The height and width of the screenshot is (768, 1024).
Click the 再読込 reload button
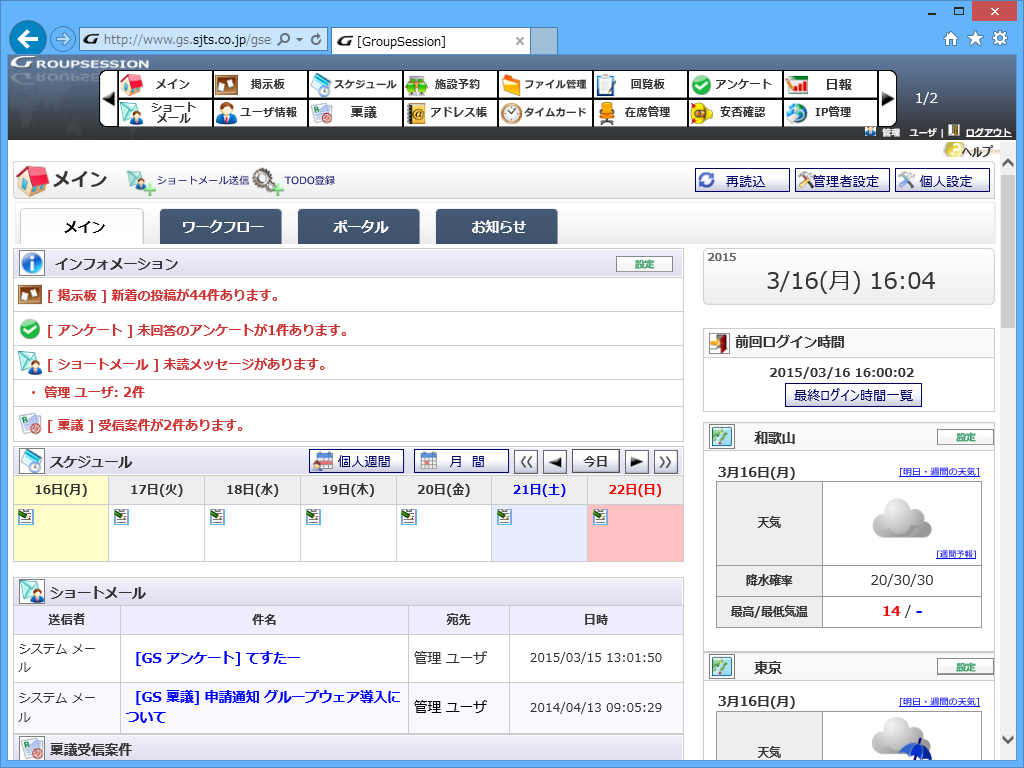(x=741, y=180)
